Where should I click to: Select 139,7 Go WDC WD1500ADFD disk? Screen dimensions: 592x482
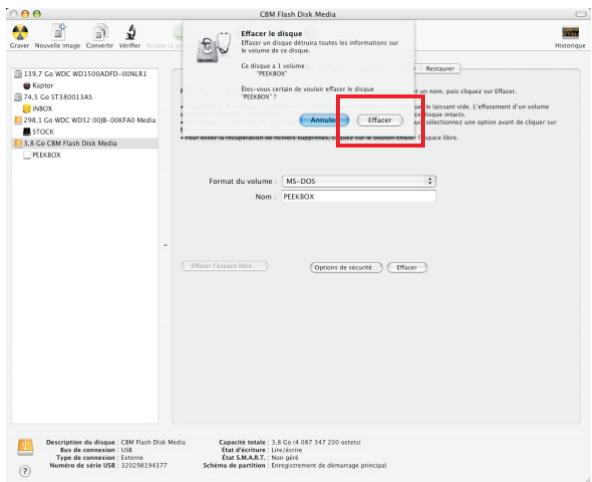(x=81, y=74)
